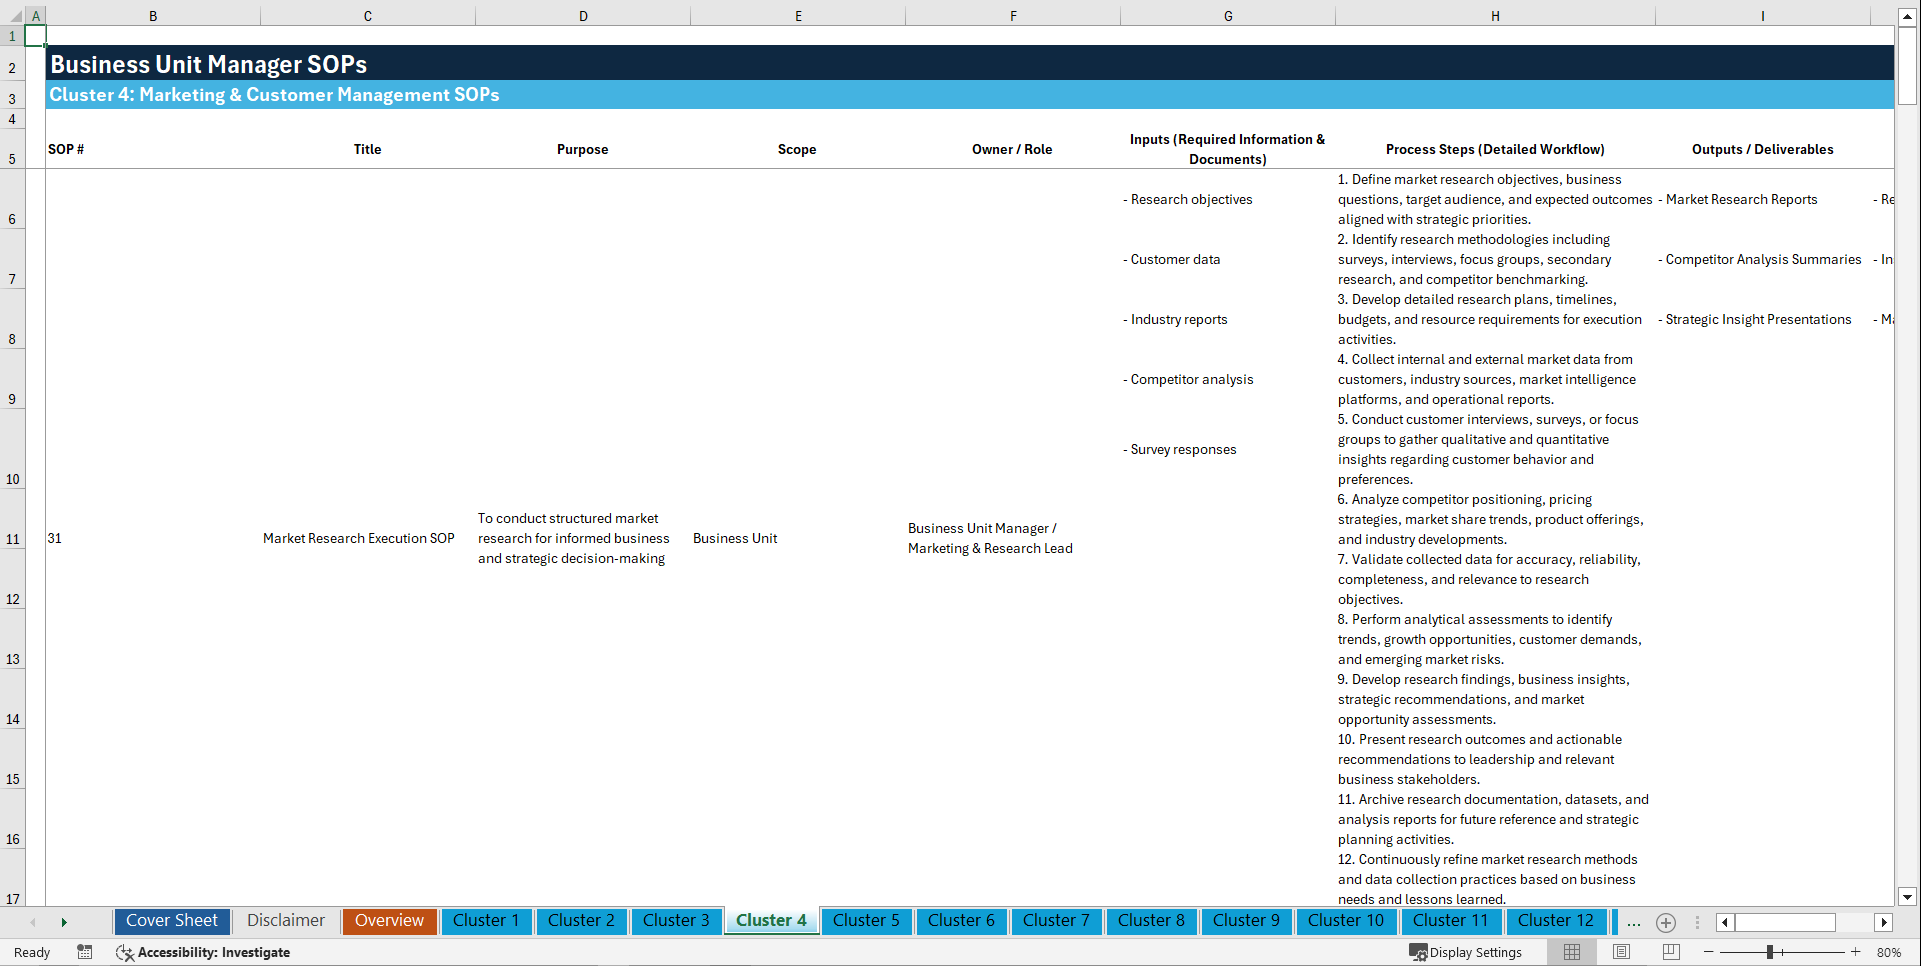Switch to Normal view
The height and width of the screenshot is (966, 1921).
pyautogui.click(x=1572, y=952)
